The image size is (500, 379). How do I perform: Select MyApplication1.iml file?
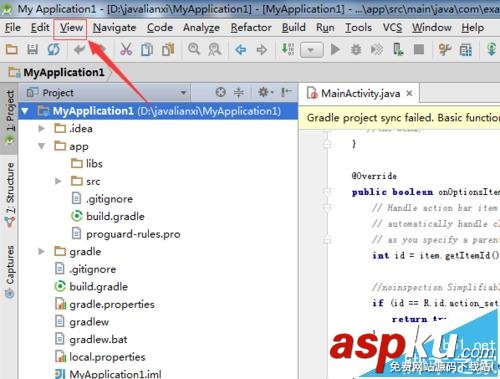(x=108, y=374)
